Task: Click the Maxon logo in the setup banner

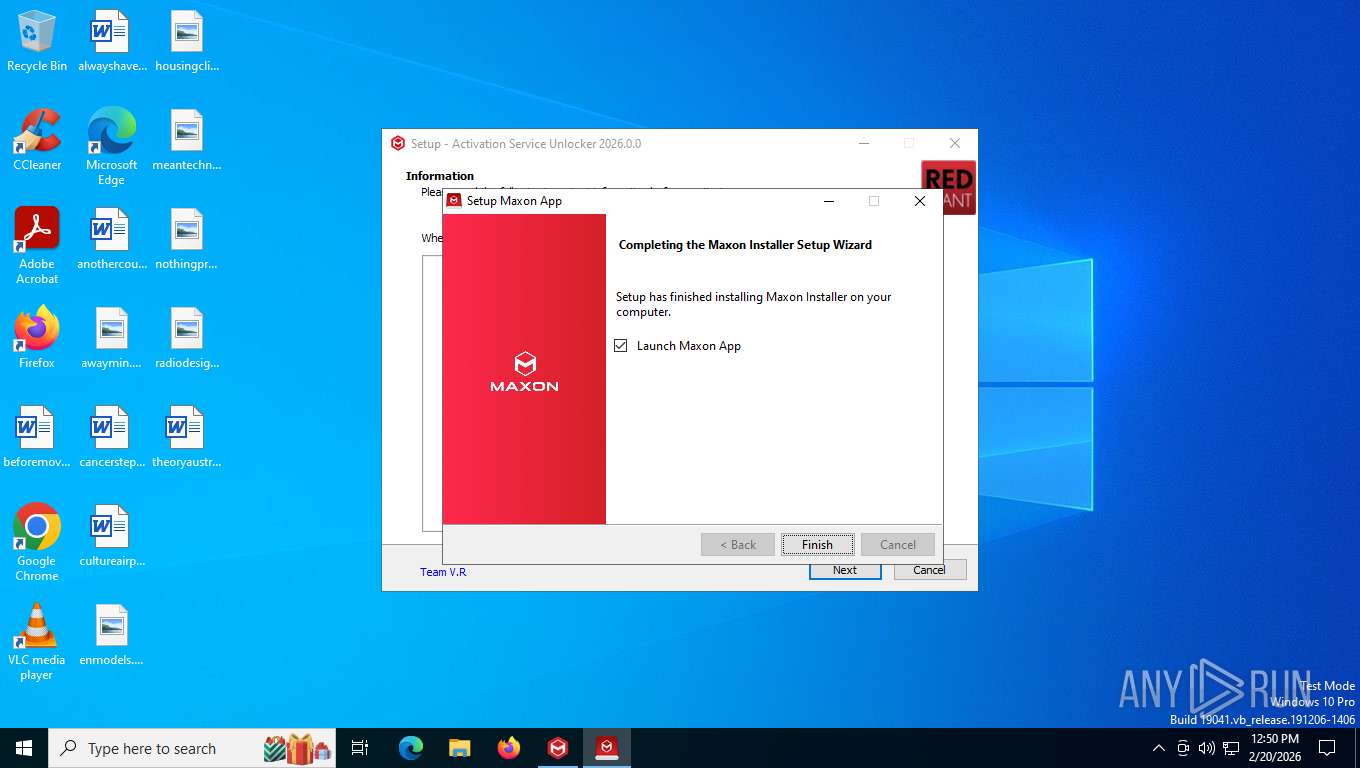Action: [x=524, y=371]
